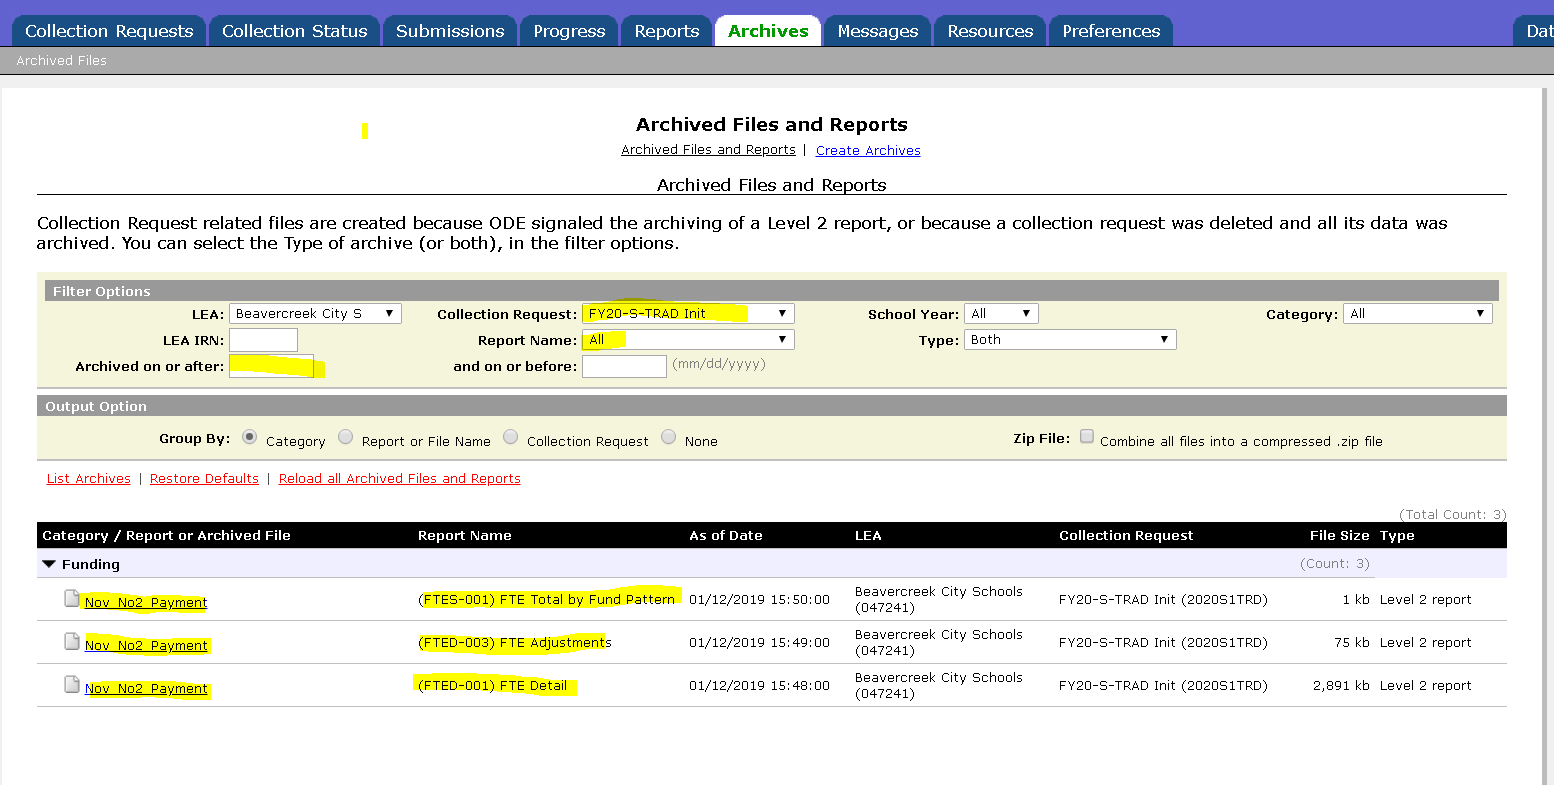Open the Reports tab

coord(666,31)
